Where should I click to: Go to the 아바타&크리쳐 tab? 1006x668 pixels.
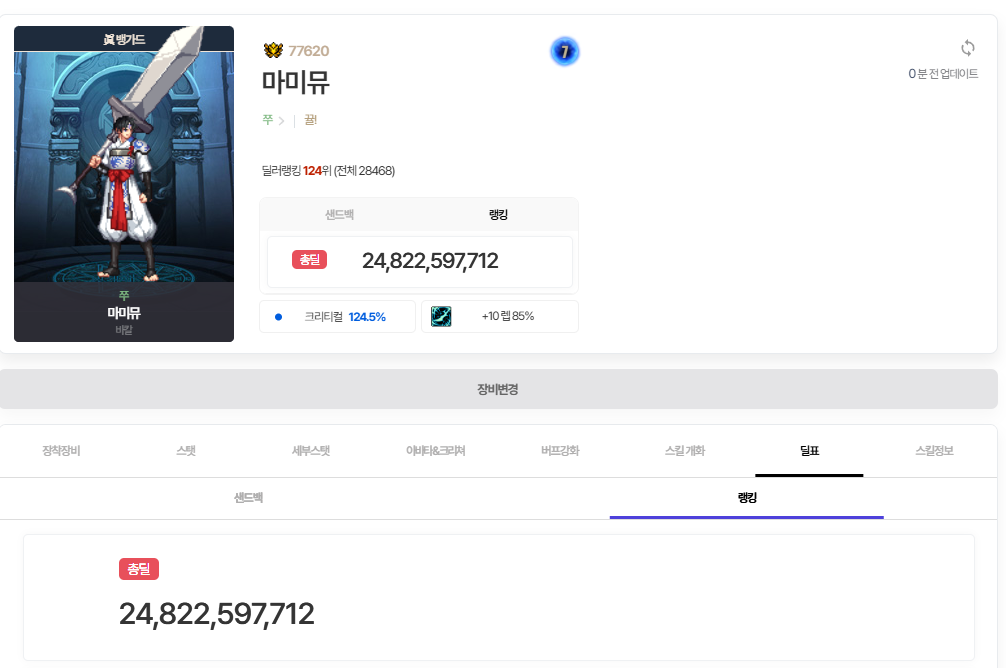[x=435, y=451]
